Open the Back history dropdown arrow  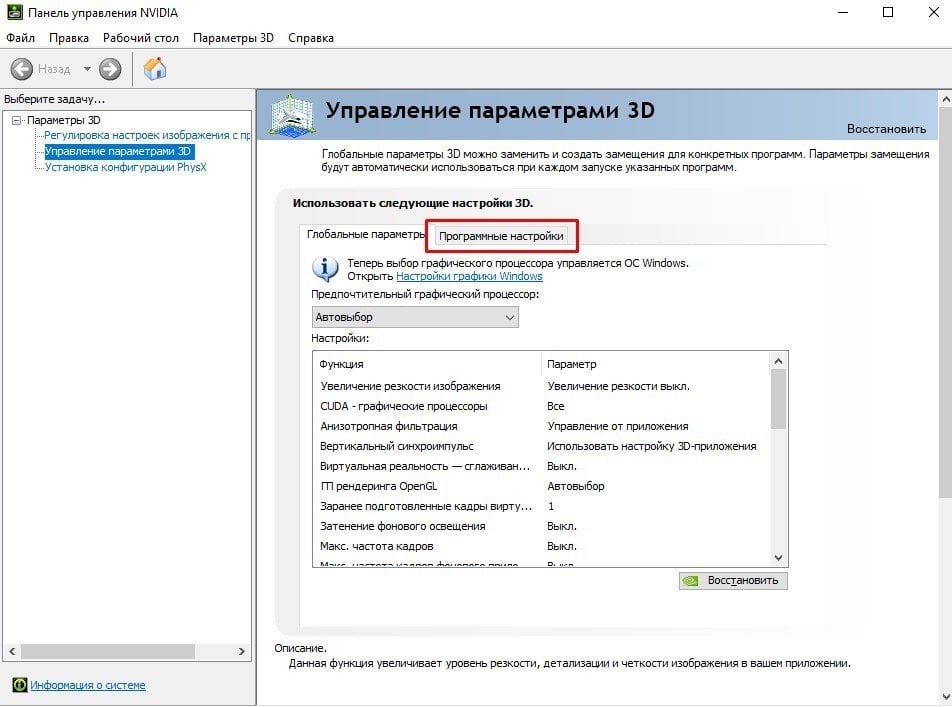click(87, 69)
